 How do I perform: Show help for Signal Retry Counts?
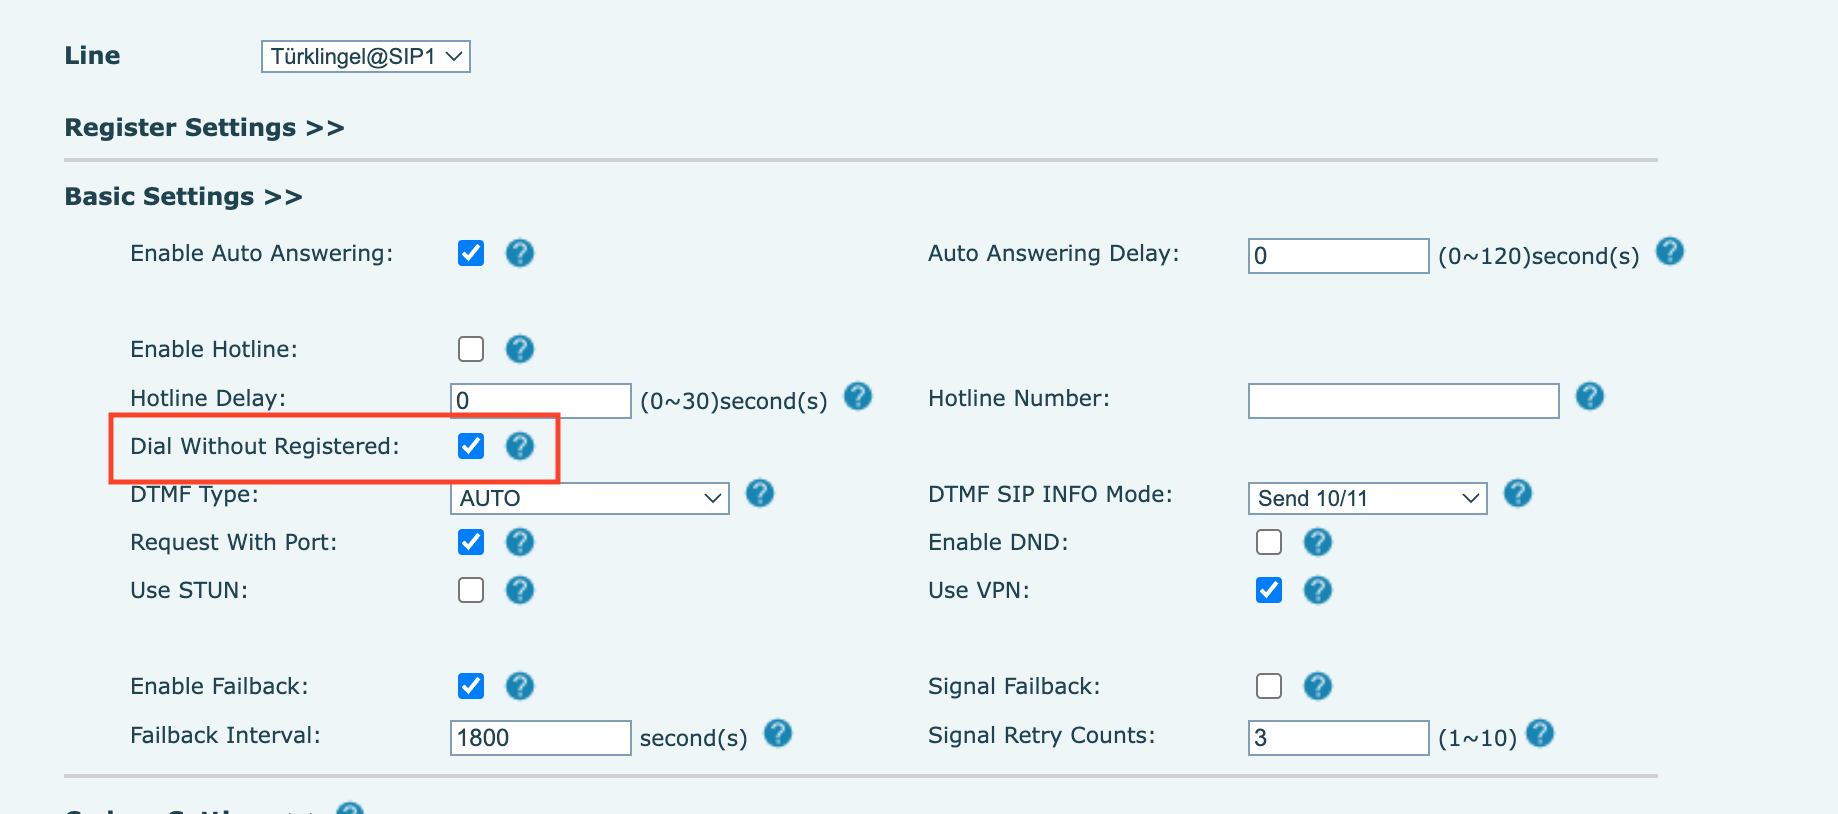[1540, 734]
